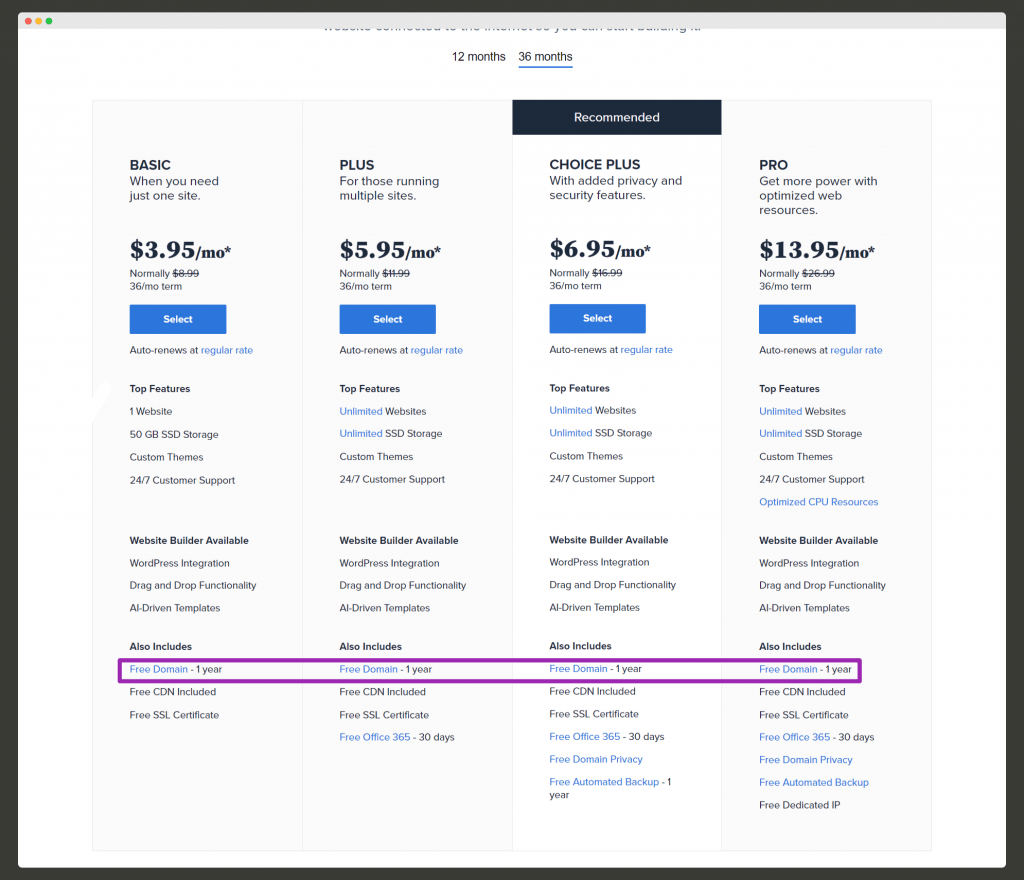This screenshot has height=880, width=1024.
Task: Choose Select for the CHOICE PLUS plan
Action: [x=597, y=319]
